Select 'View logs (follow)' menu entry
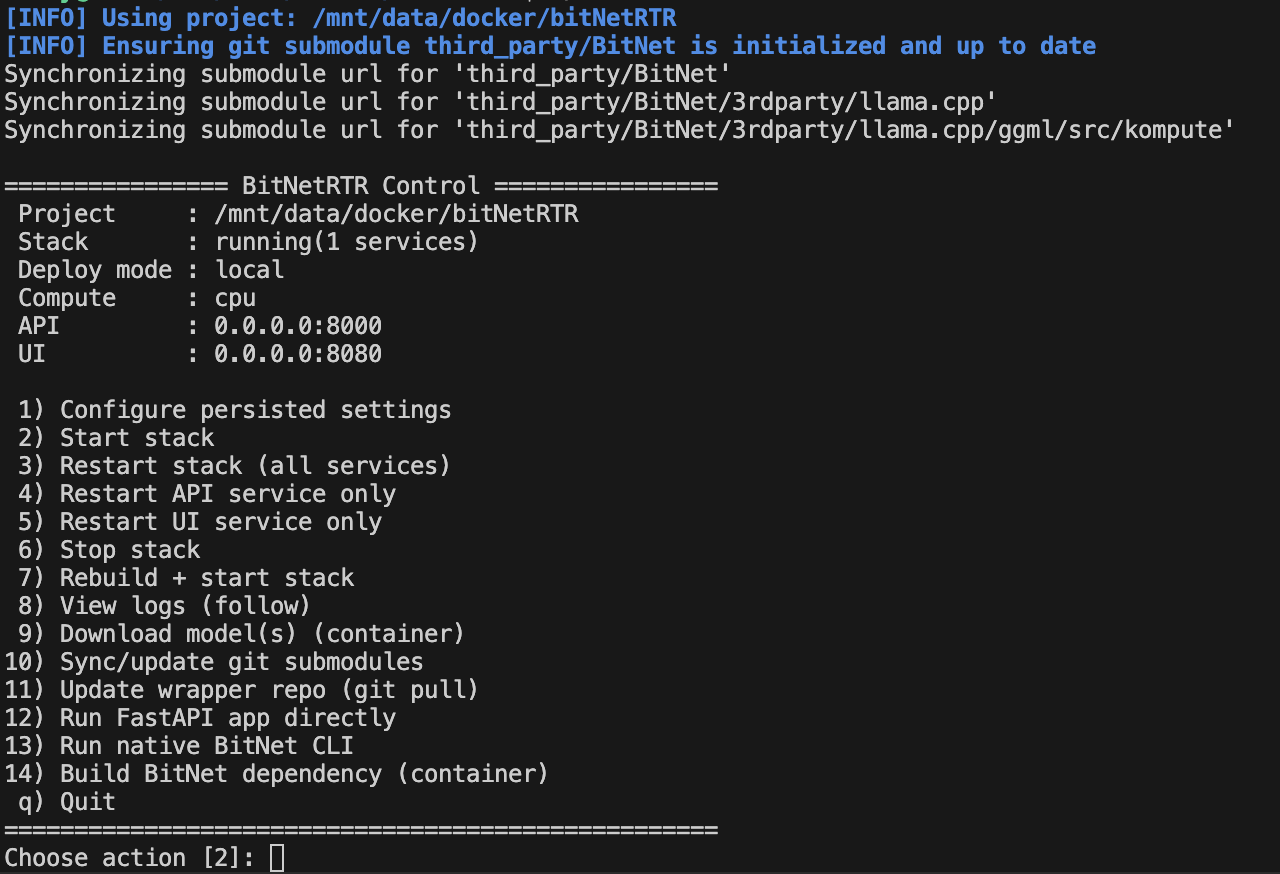This screenshot has width=1280, height=874. click(x=185, y=606)
